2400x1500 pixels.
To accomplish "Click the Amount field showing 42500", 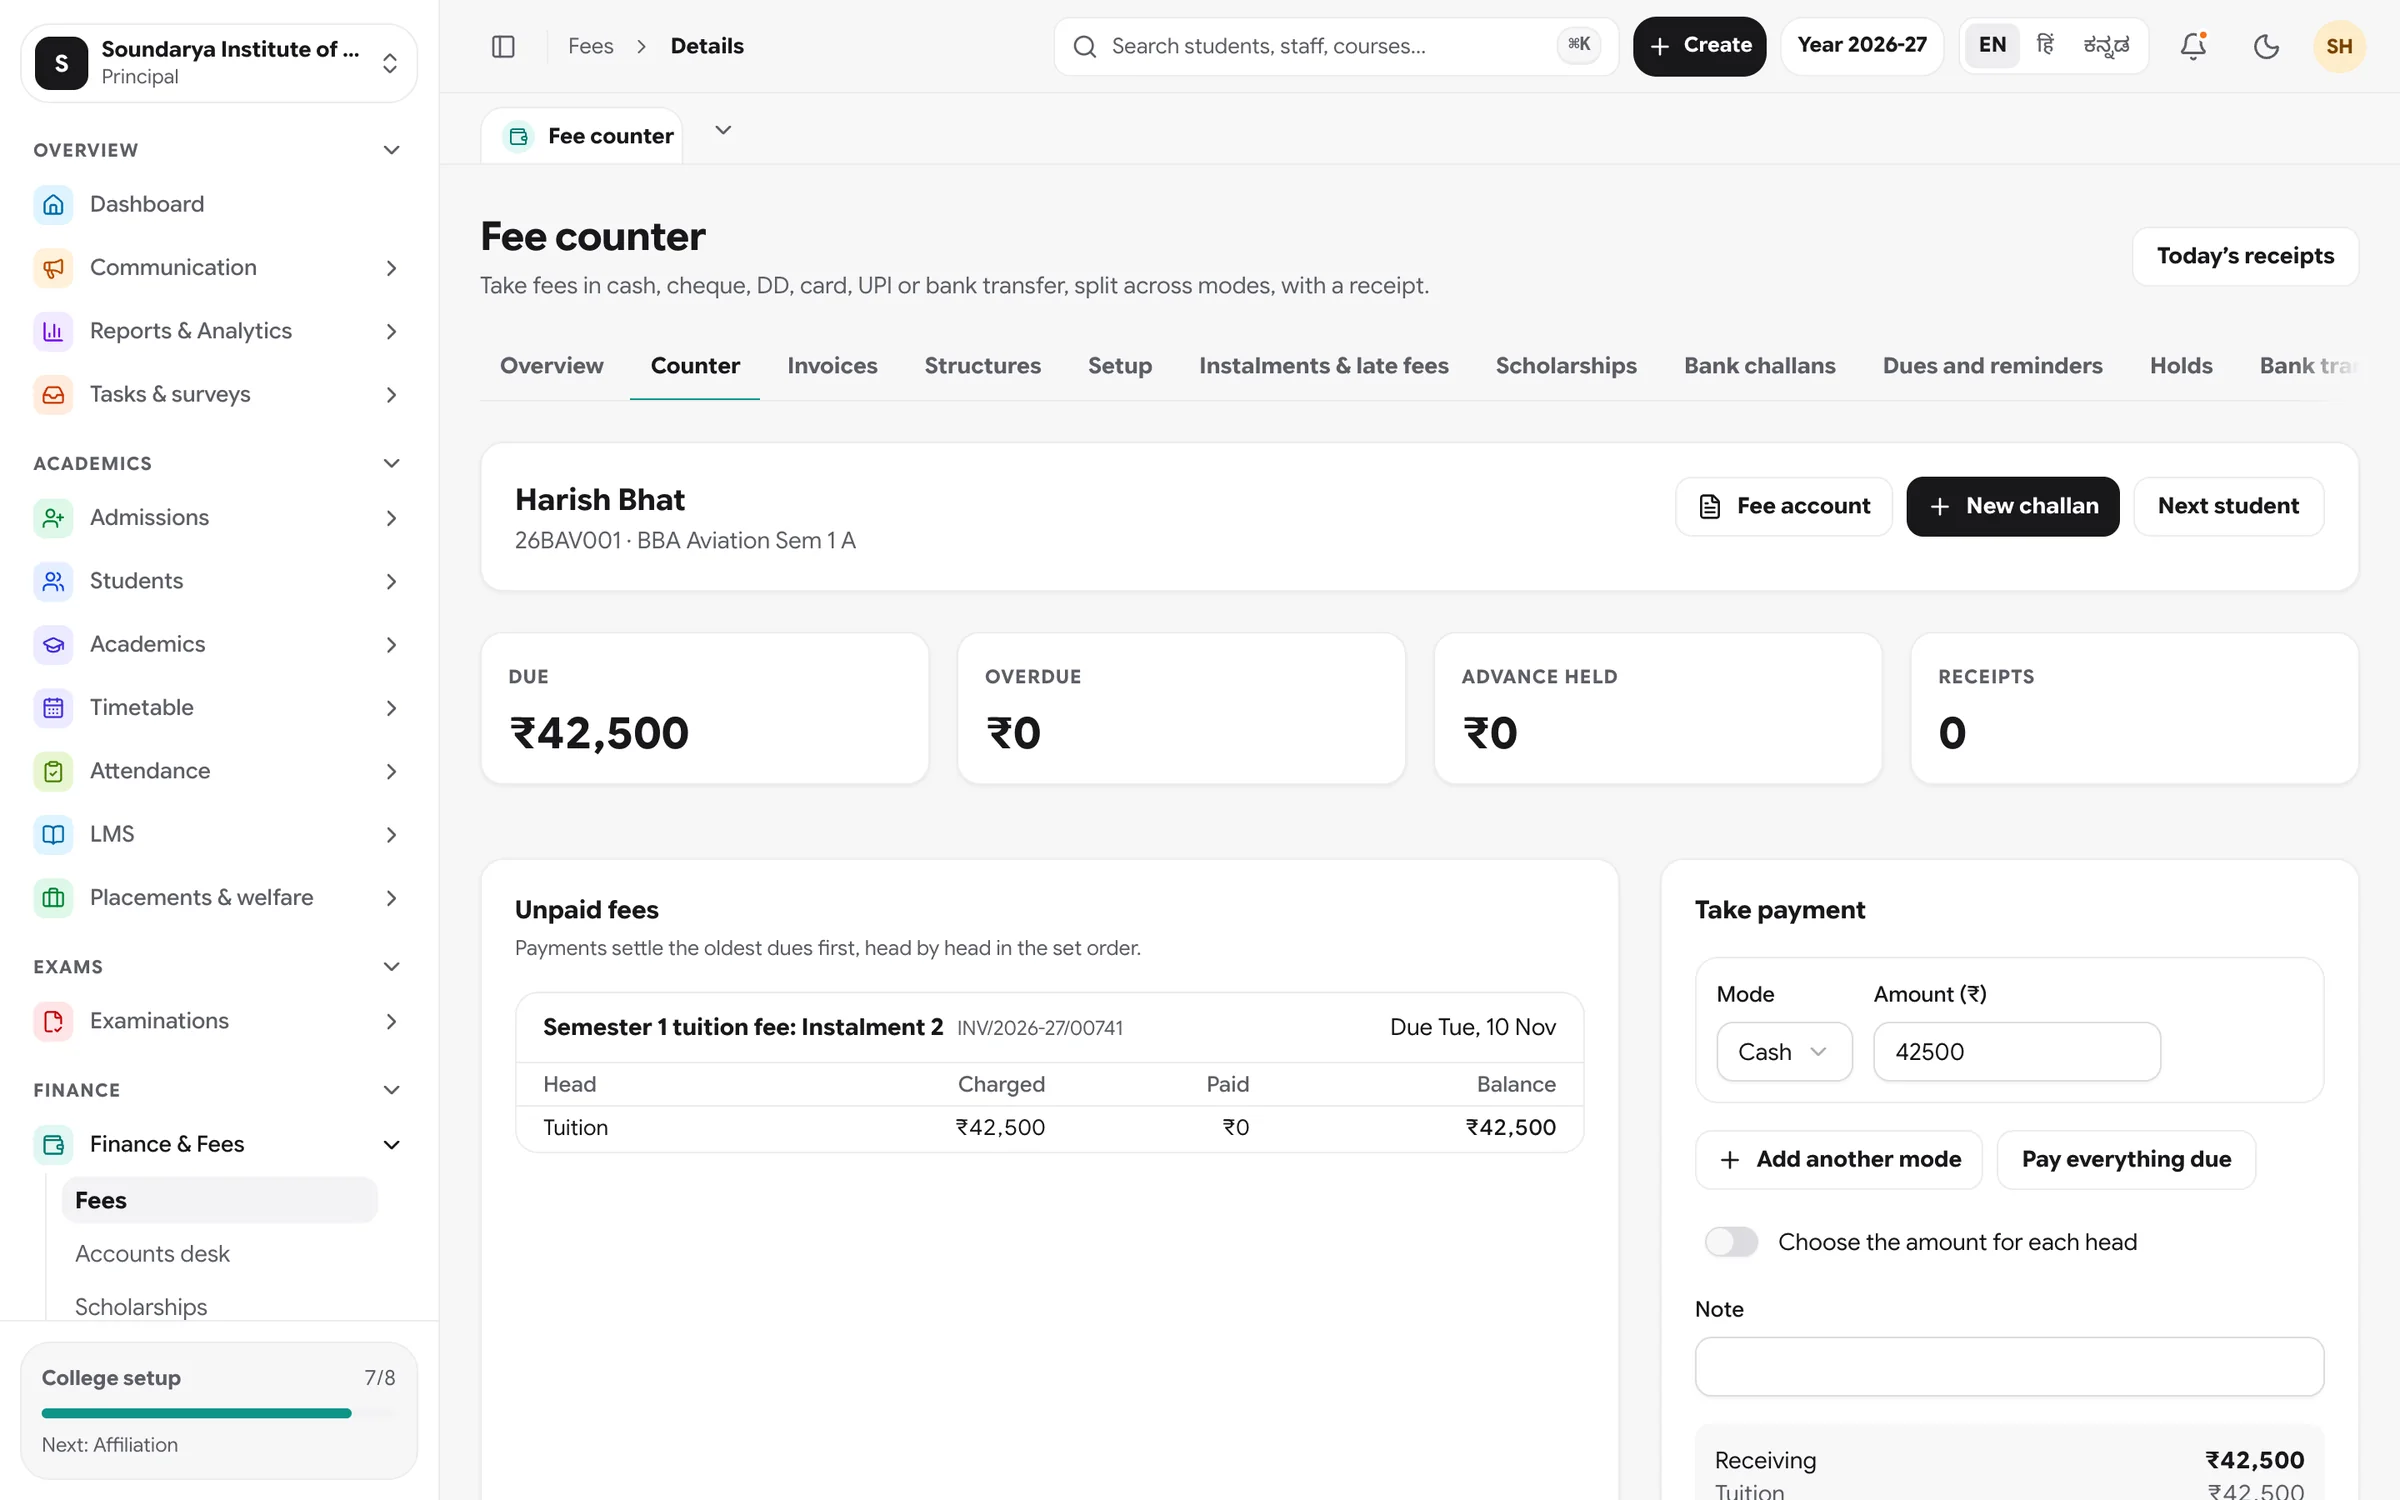I will [x=2016, y=1051].
